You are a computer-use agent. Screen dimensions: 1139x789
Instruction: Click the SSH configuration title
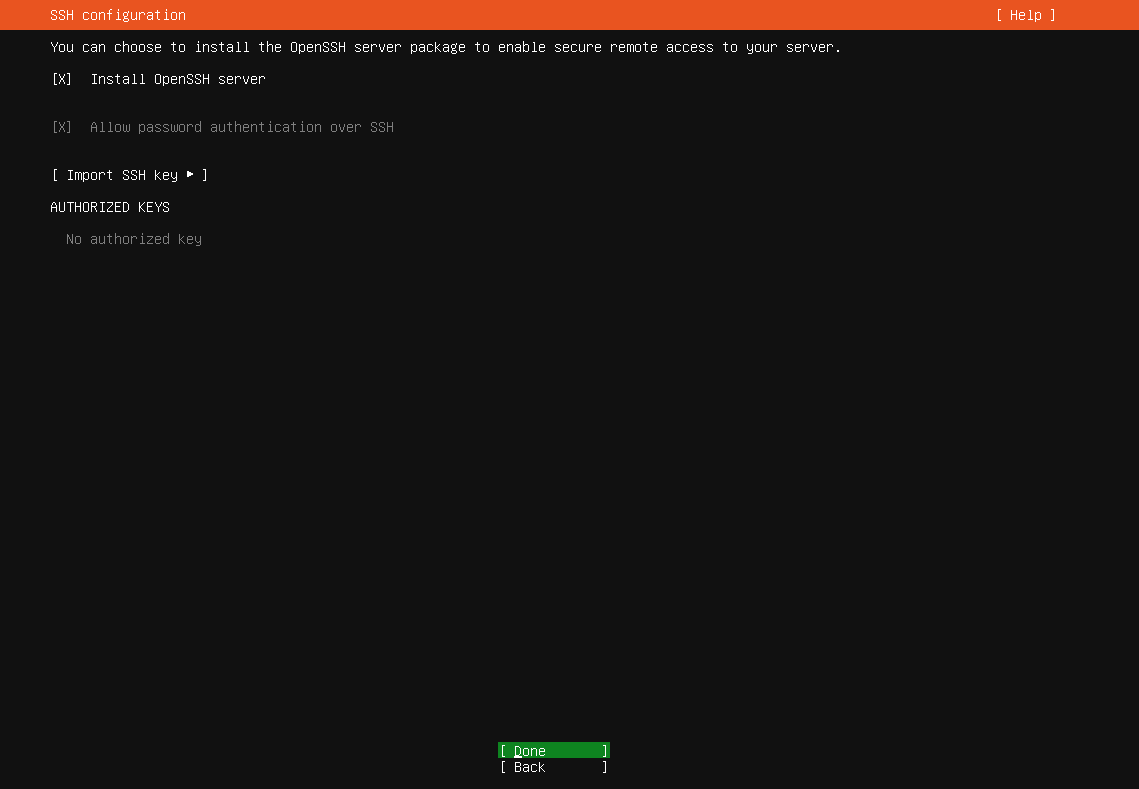point(118,15)
